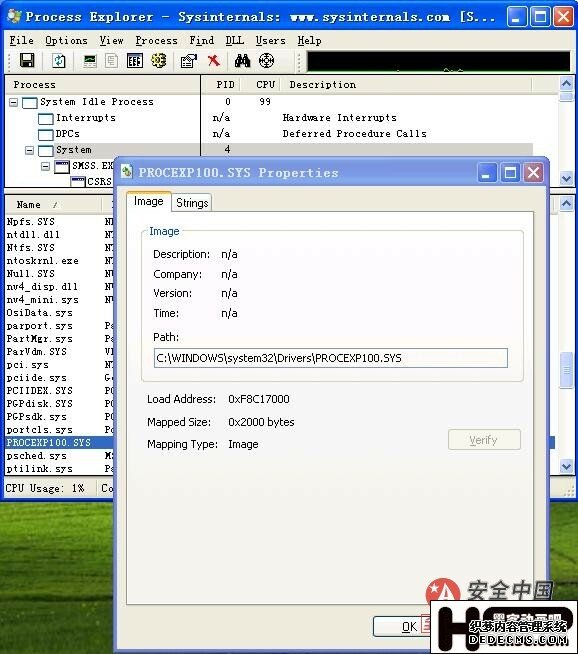Click the binoculars Find icon
This screenshot has height=654, width=578.
(242, 61)
